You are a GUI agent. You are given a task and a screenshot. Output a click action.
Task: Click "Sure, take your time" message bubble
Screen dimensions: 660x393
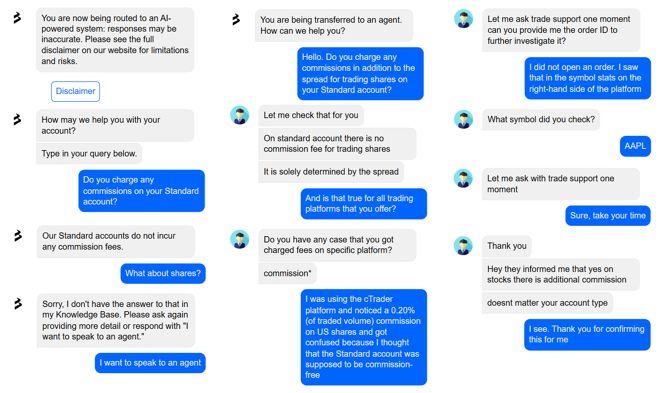pyautogui.click(x=608, y=215)
